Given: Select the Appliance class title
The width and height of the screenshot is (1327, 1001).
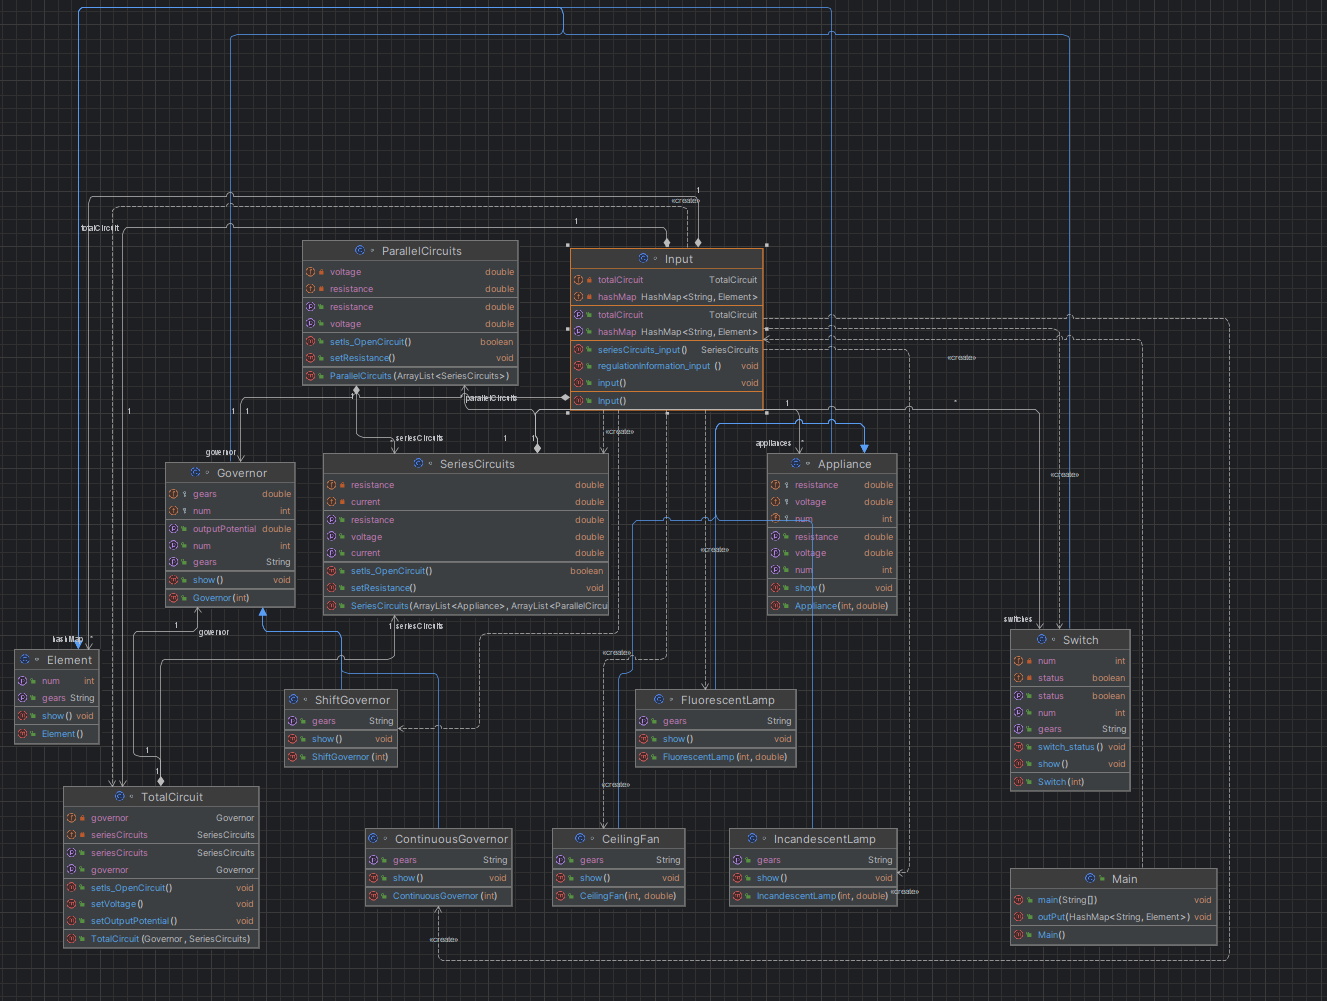Looking at the screenshot, I should coord(844,464).
